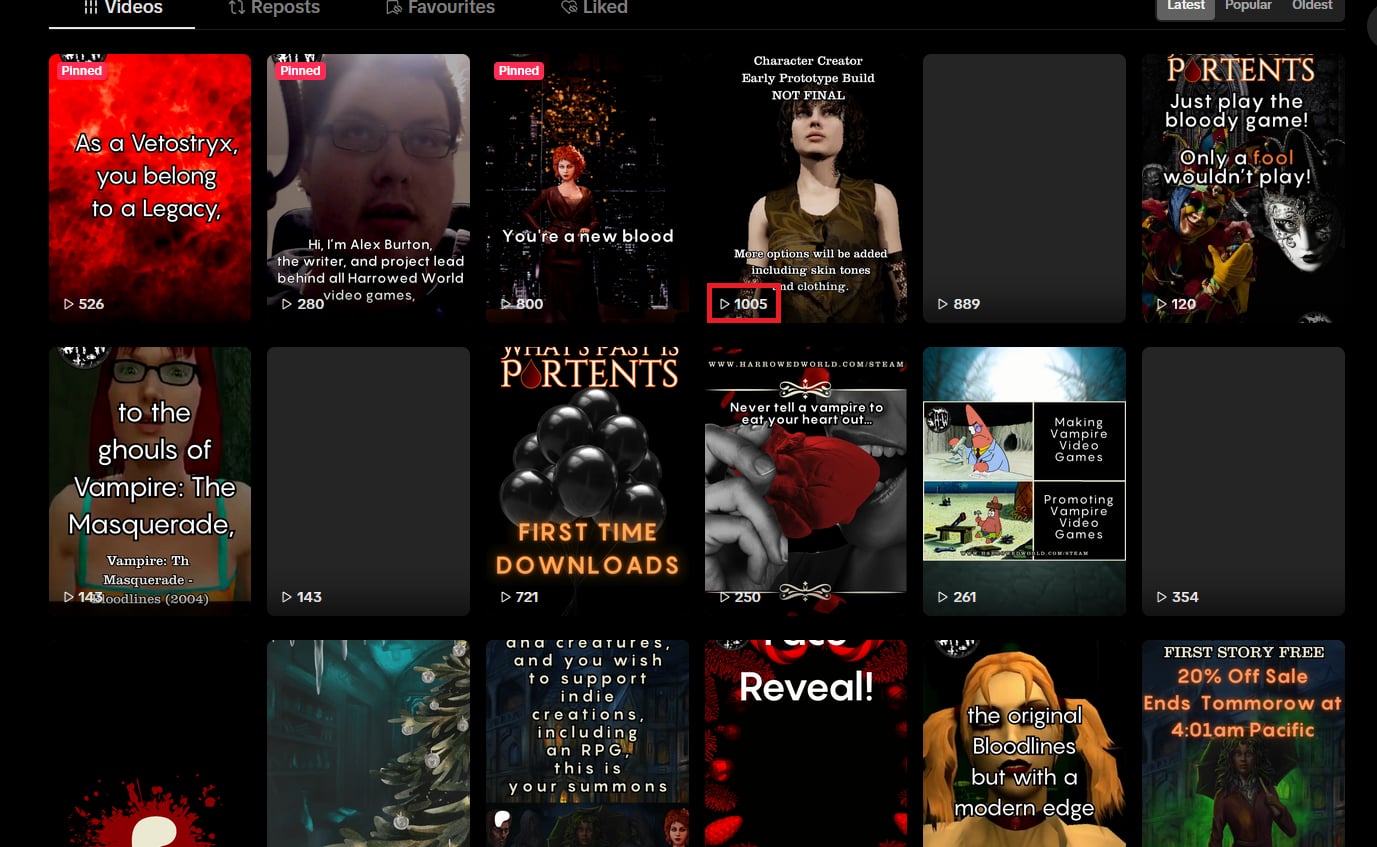Click the Pinned badge on the Vetostryx video
The height and width of the screenshot is (847, 1377).
(82, 71)
